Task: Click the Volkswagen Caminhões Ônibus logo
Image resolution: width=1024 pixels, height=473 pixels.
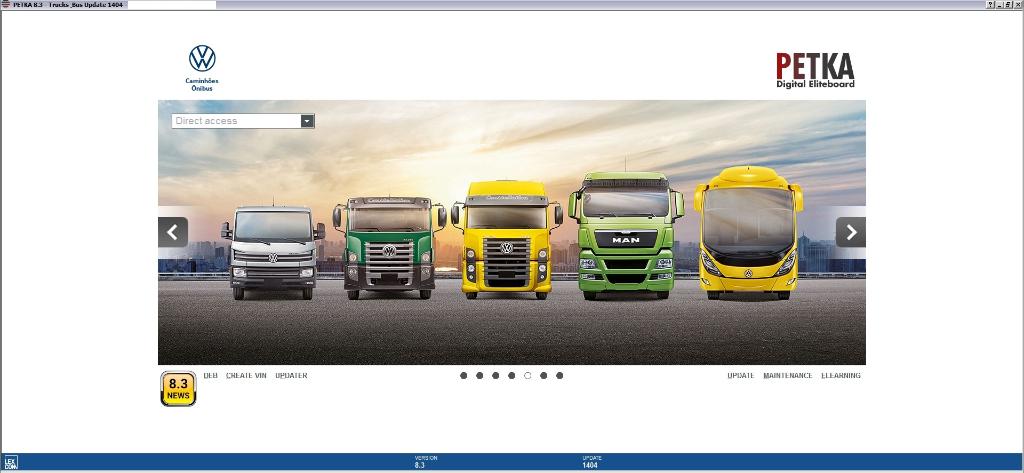Action: point(202,68)
